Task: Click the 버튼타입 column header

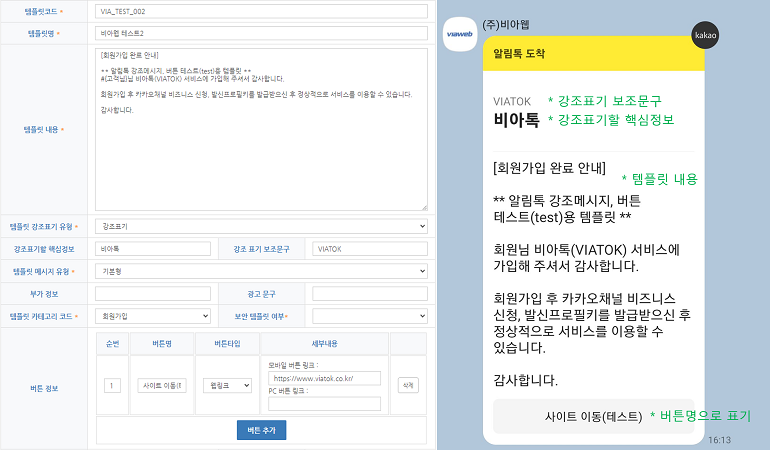Action: coord(227,343)
